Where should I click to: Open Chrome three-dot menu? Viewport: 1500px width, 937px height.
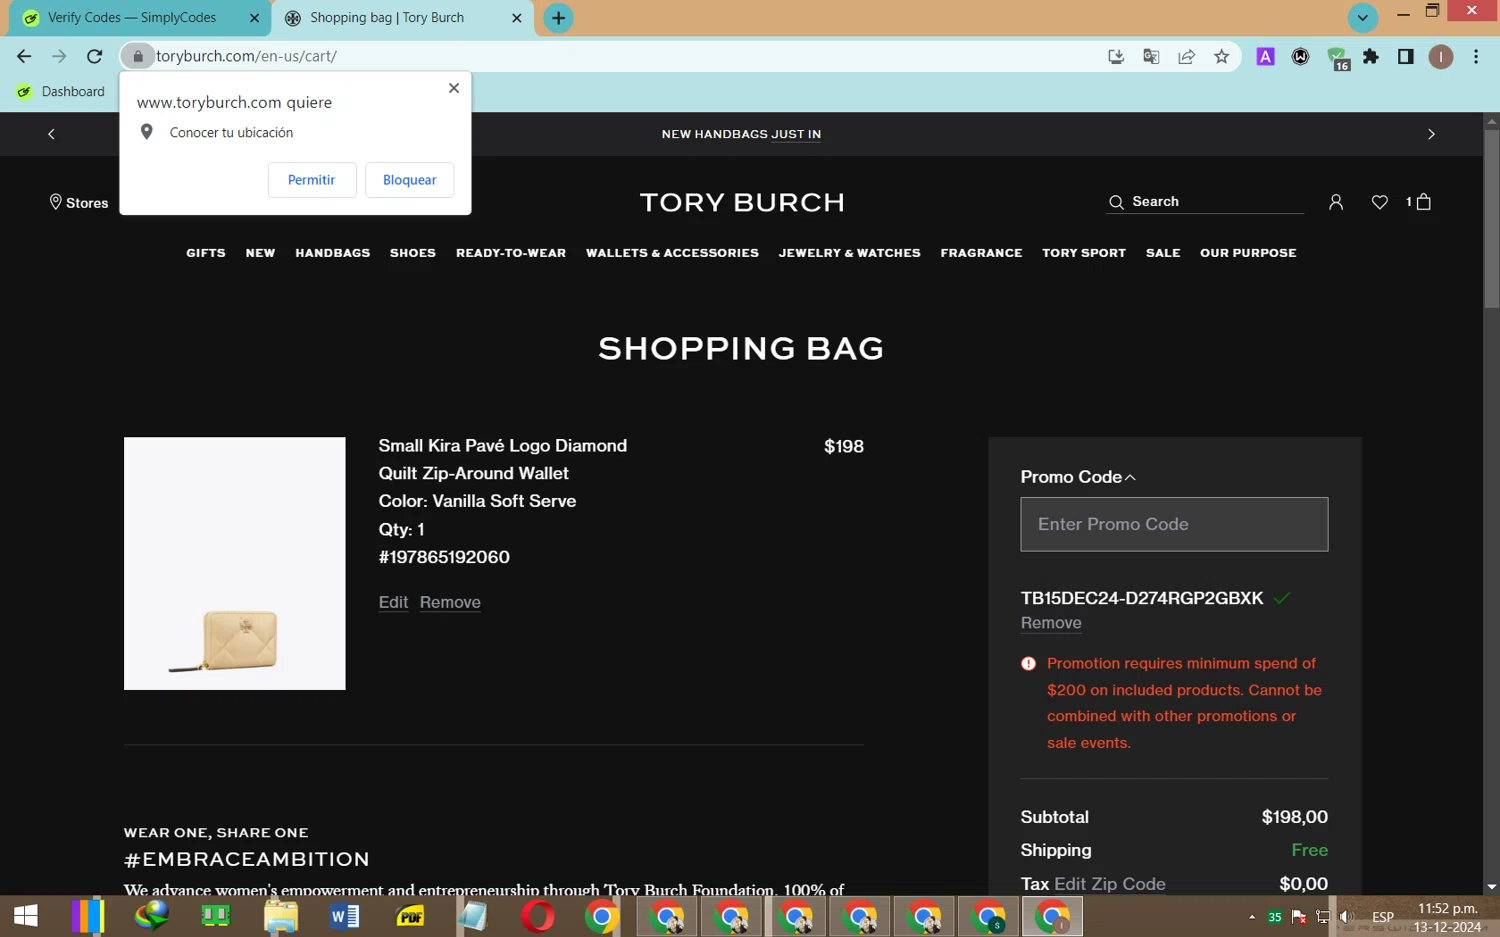tap(1476, 56)
